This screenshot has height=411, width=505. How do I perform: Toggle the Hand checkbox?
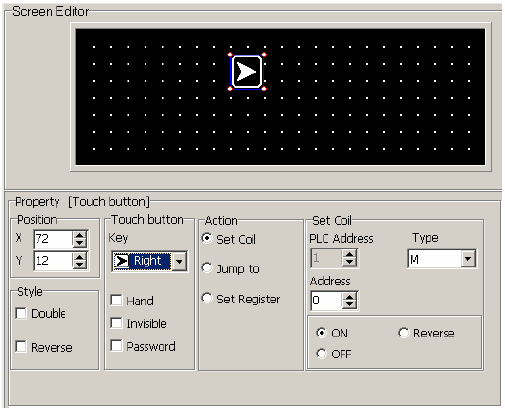[x=116, y=300]
